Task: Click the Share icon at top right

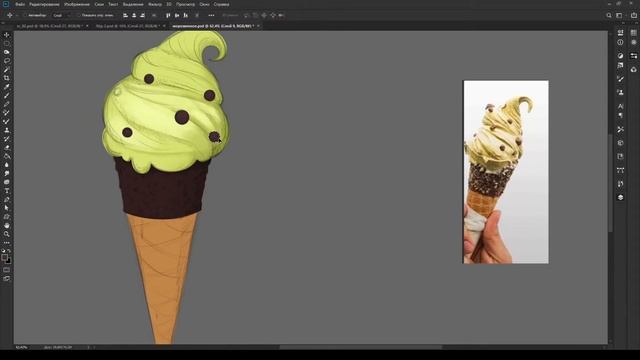Action: (x=634, y=16)
